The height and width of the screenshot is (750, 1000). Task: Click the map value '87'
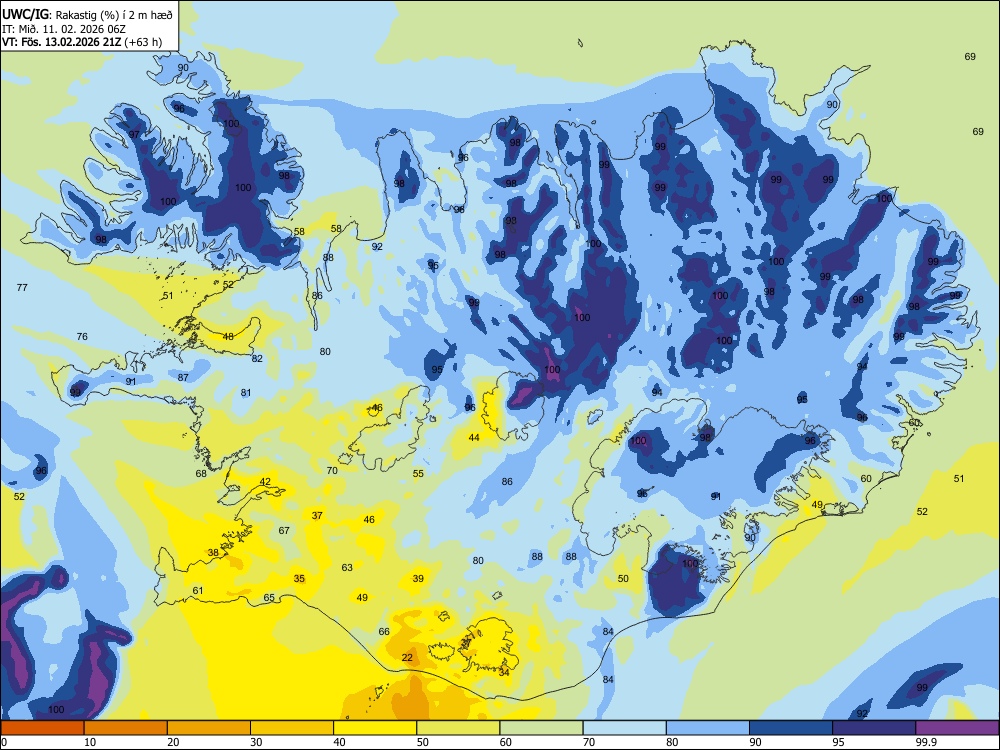(183, 377)
